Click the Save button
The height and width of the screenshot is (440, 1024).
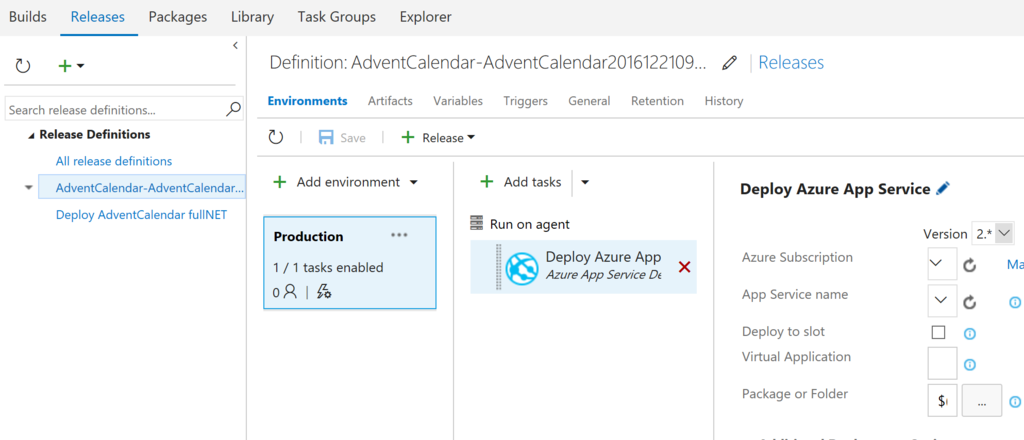pyautogui.click(x=342, y=138)
